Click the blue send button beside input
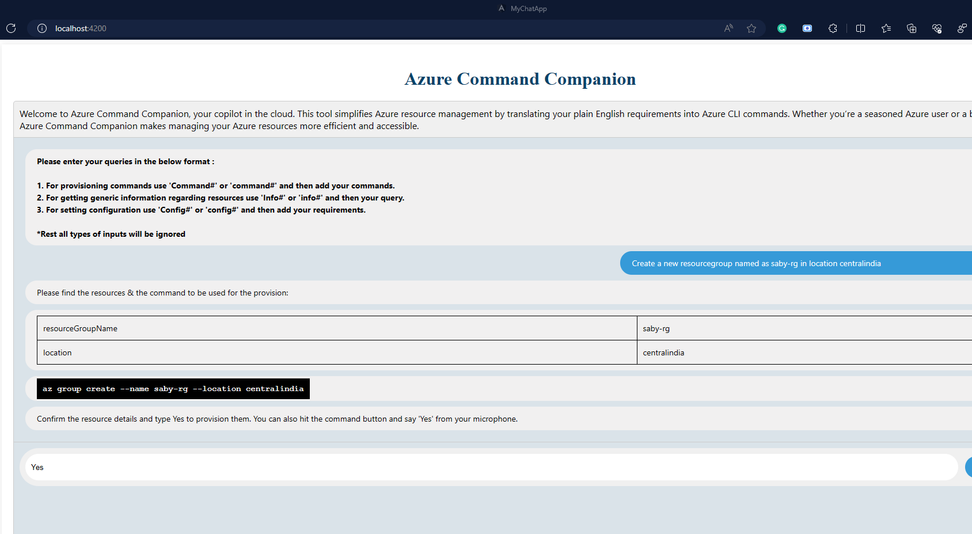 tap(968, 467)
